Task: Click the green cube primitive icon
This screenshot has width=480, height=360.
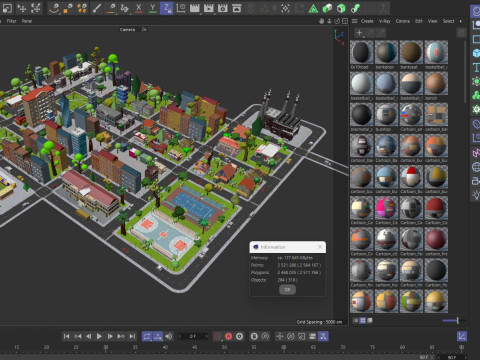Action: coord(341,8)
